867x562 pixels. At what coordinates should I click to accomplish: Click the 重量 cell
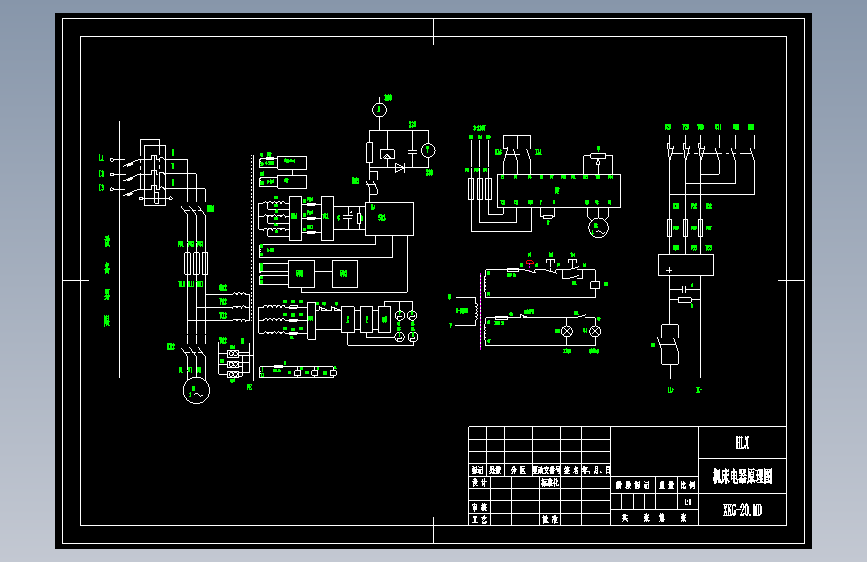pyautogui.click(x=667, y=485)
